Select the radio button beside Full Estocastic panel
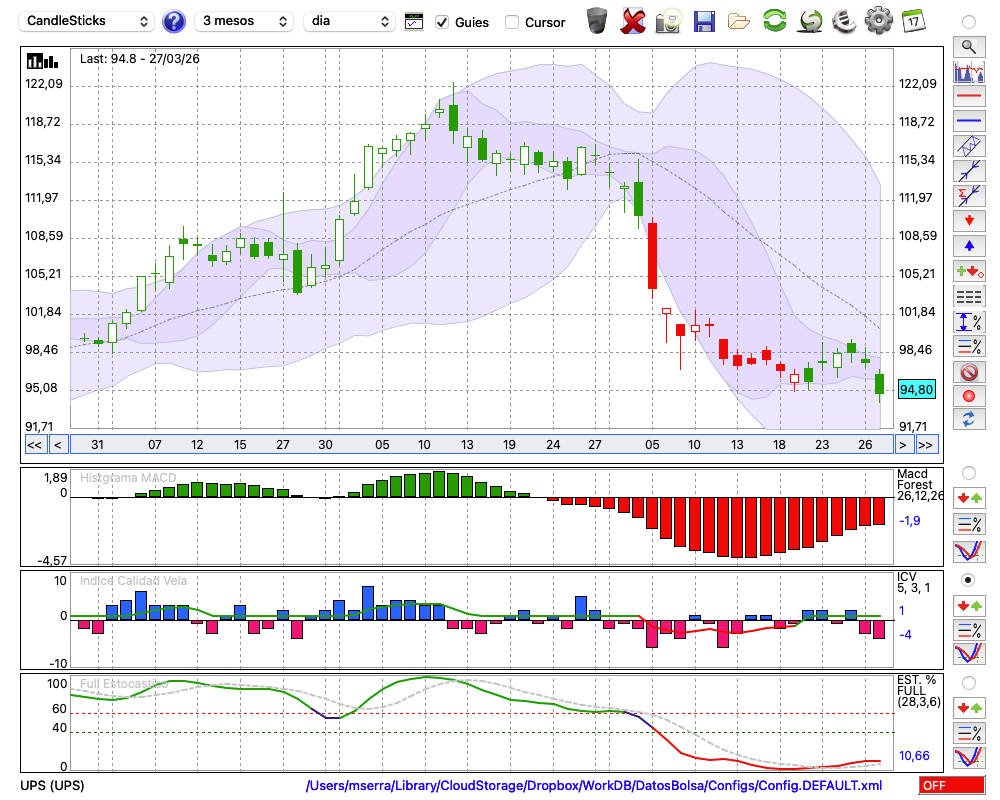Viewport: 1000px width, 800px height. coord(968,683)
